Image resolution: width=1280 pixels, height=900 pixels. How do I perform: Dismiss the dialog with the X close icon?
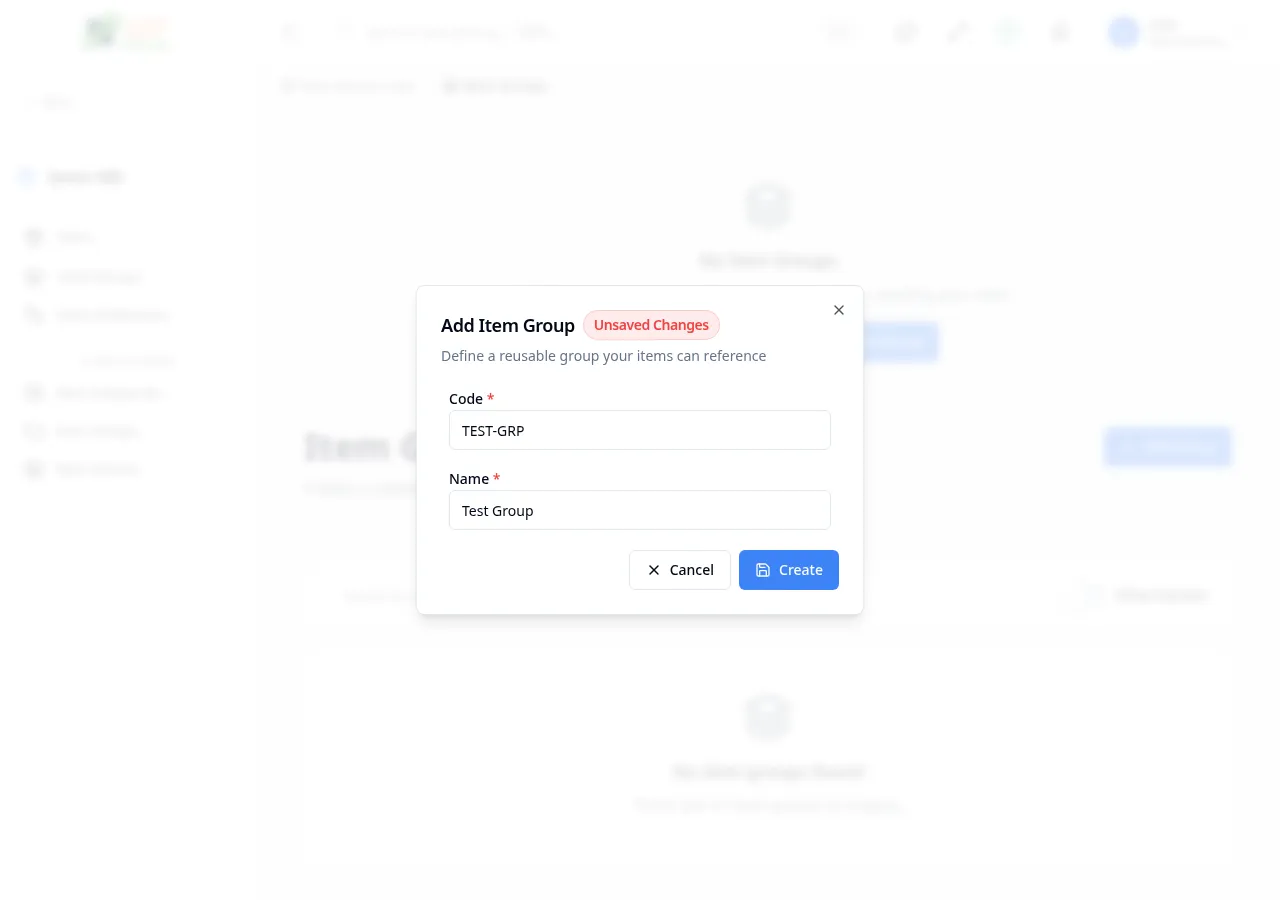tap(838, 310)
